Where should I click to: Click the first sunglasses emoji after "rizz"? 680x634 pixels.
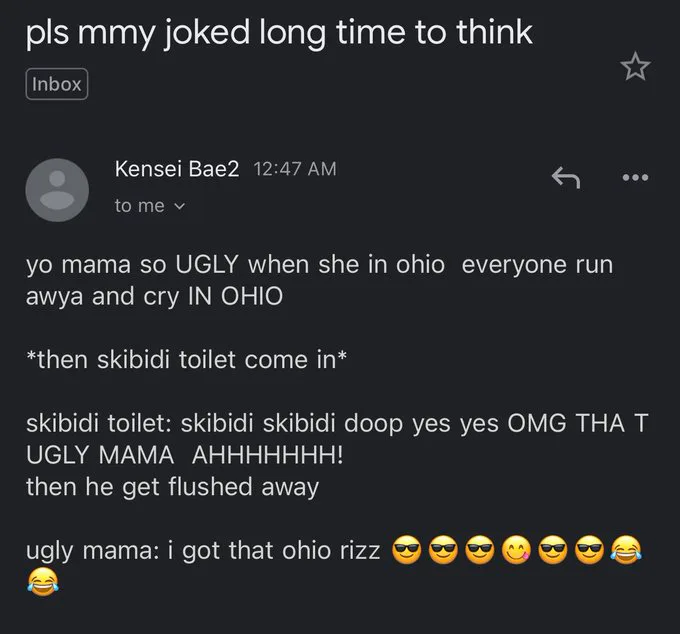pyautogui.click(x=405, y=550)
